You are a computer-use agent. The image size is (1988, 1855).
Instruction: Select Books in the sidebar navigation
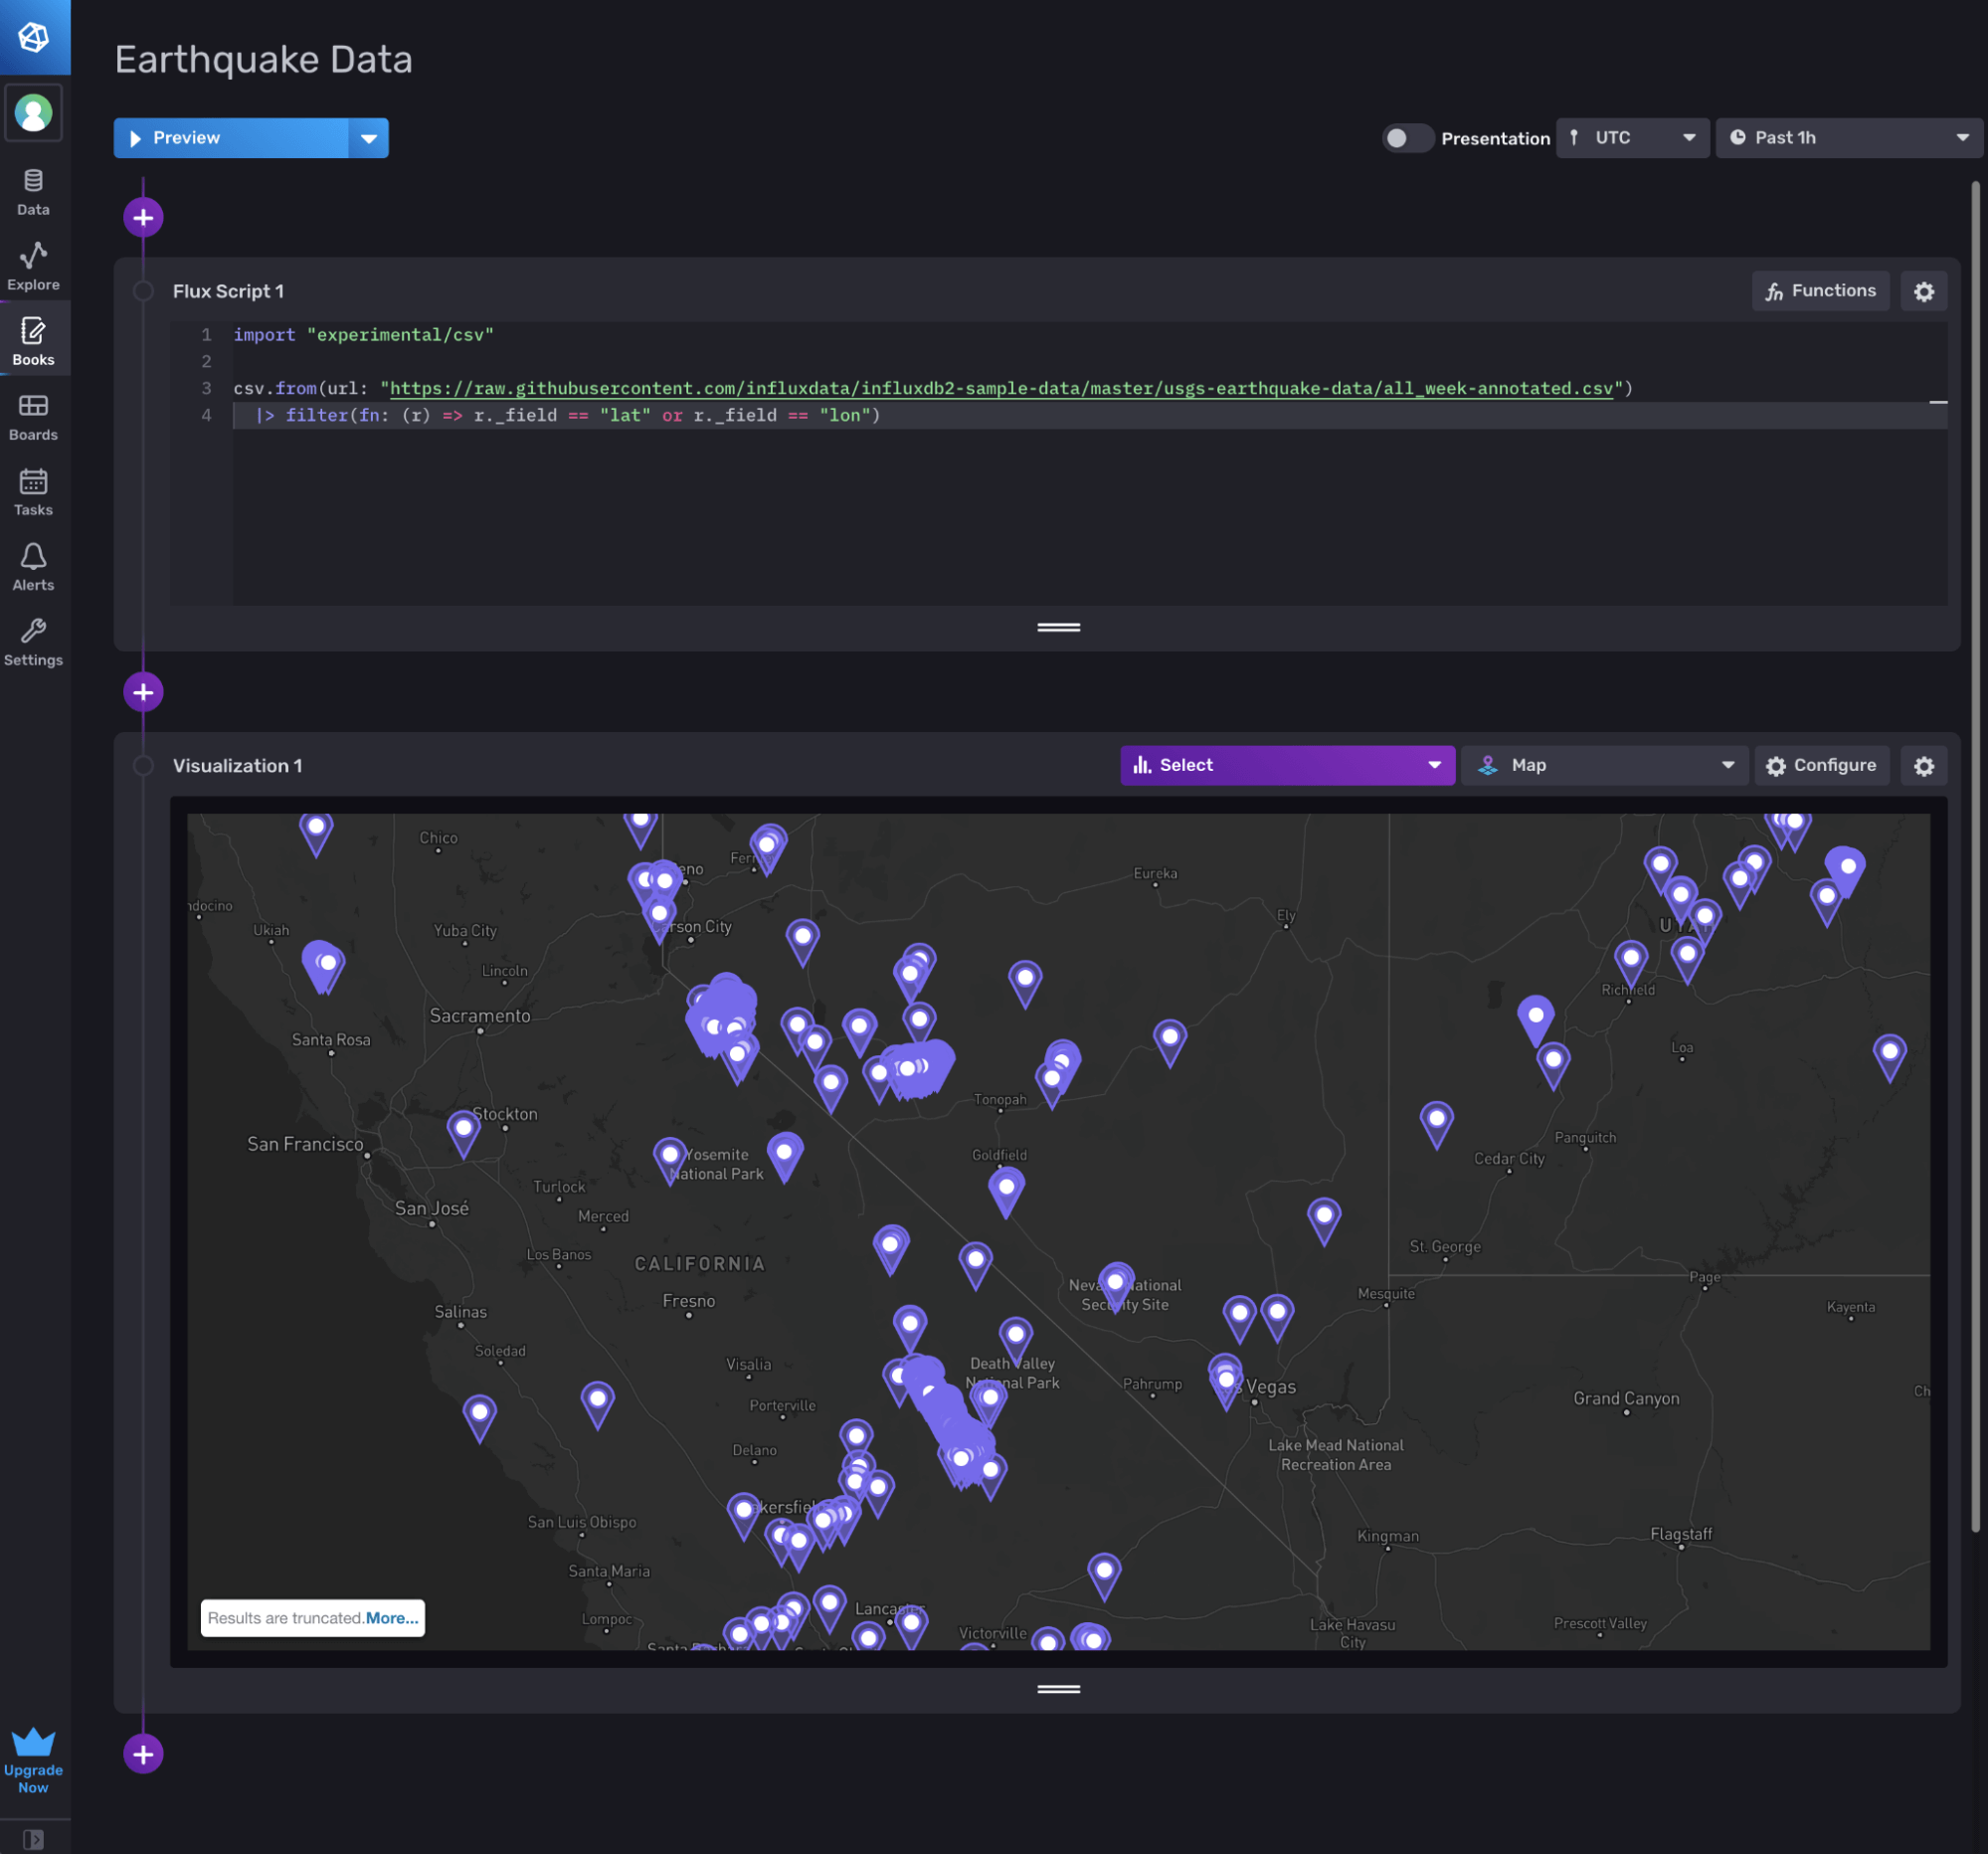pyautogui.click(x=33, y=341)
